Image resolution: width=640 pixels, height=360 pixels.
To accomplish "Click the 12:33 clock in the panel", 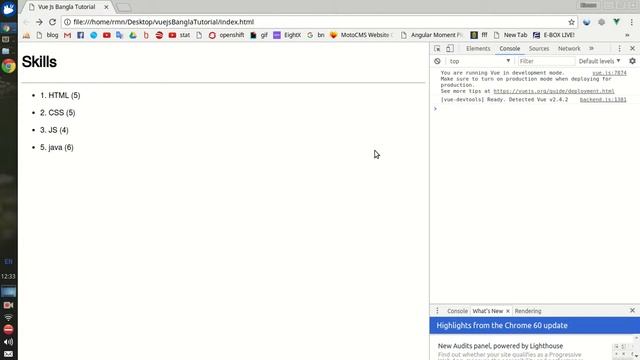I will click(8, 277).
